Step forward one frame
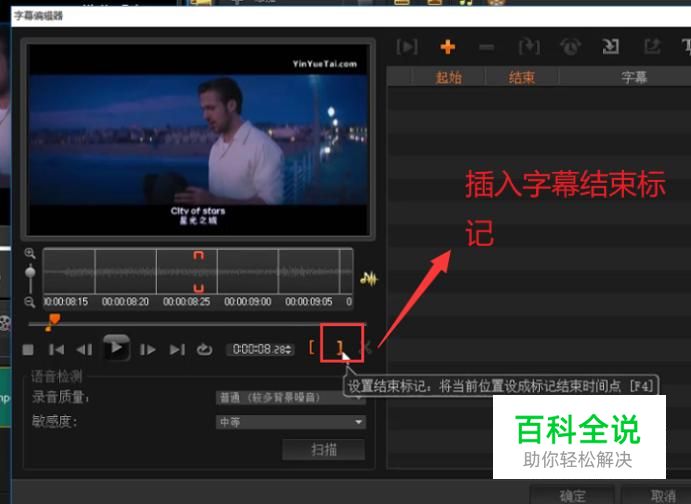 pos(148,350)
